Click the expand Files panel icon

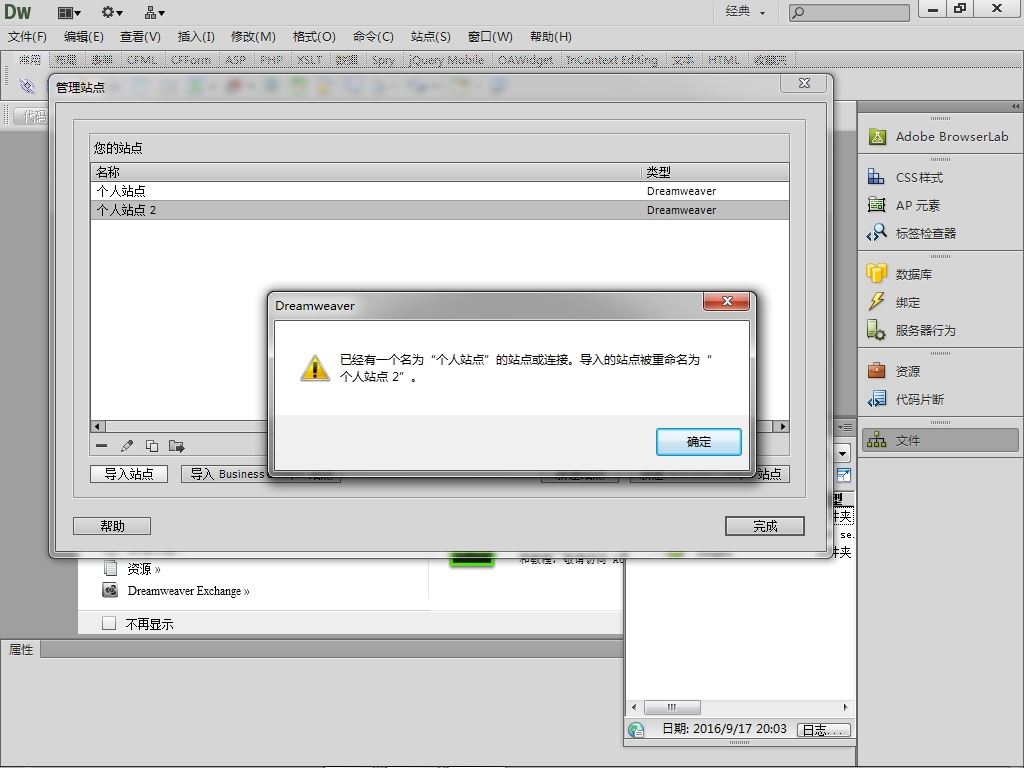pyautogui.click(x=844, y=475)
